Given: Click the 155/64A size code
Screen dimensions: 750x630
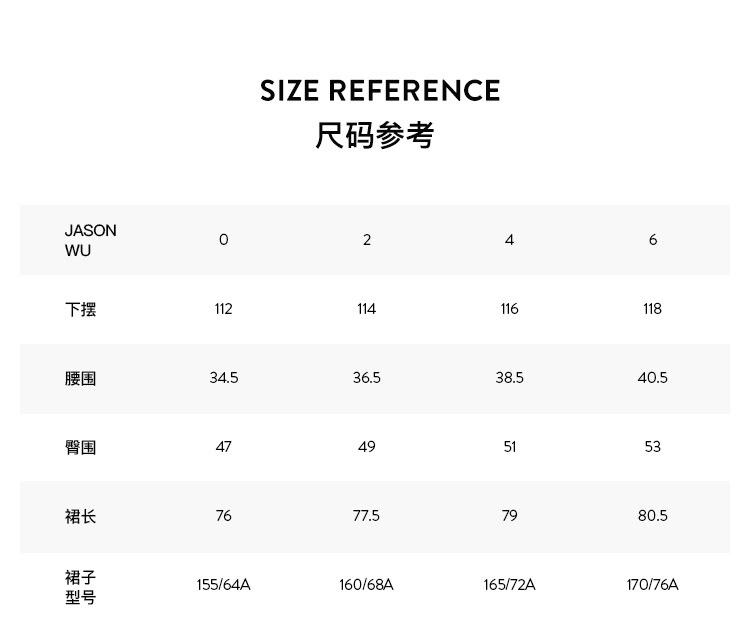Looking at the screenshot, I should click(x=223, y=585).
